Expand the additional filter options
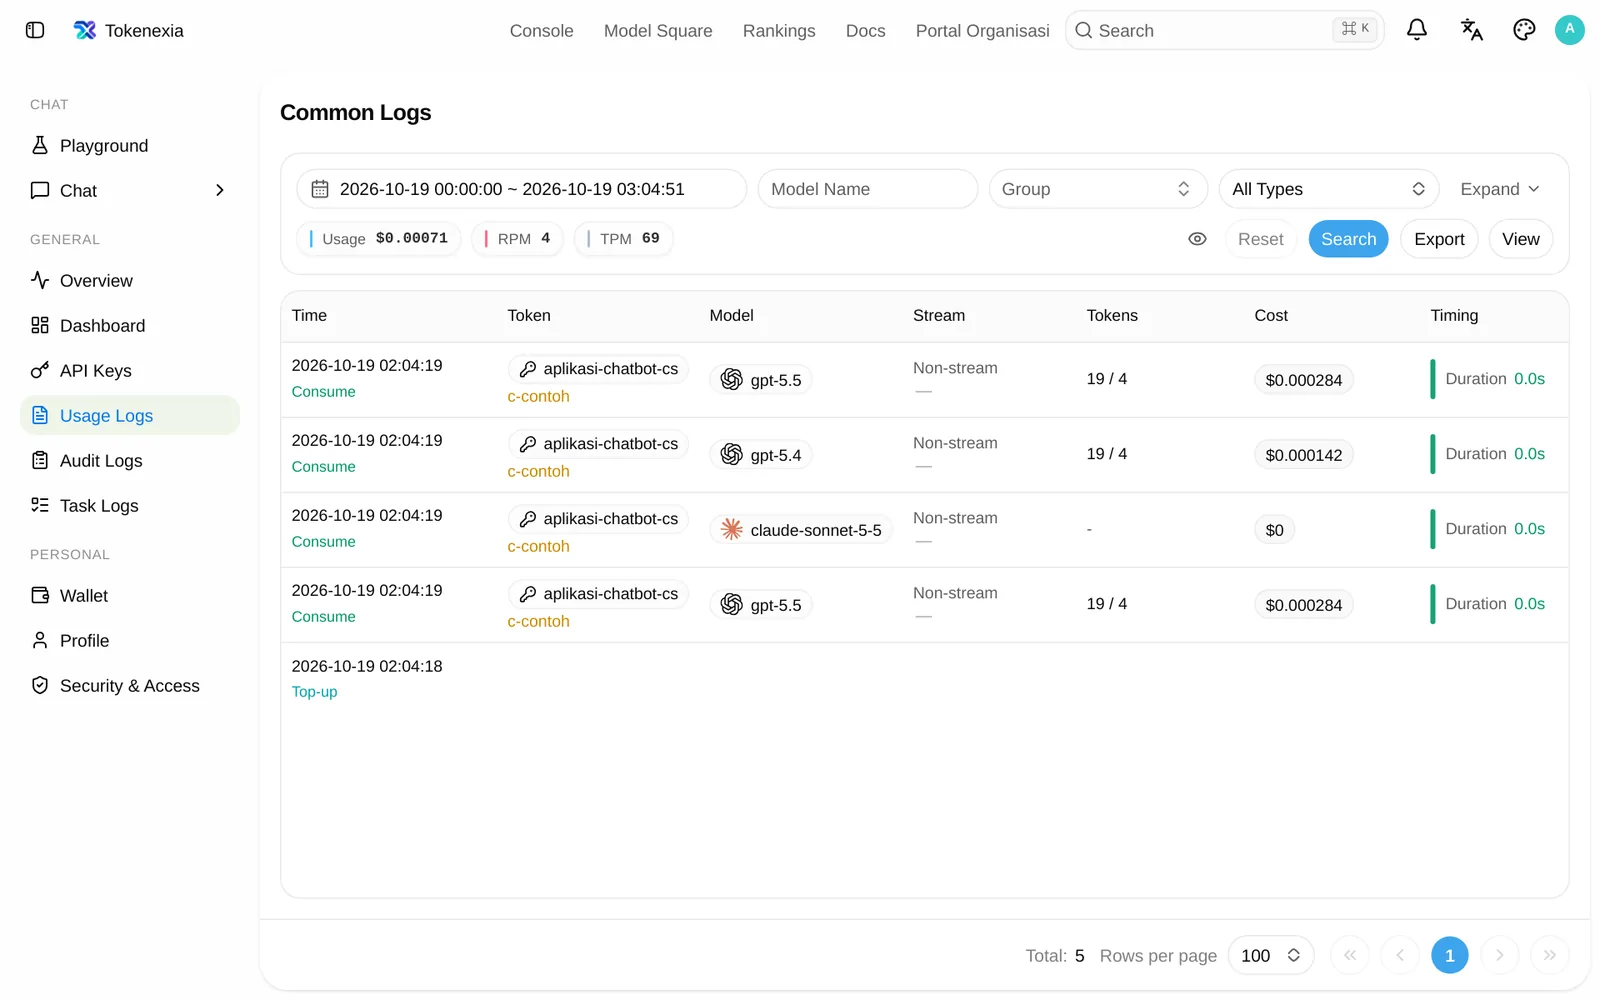 pyautogui.click(x=1499, y=189)
